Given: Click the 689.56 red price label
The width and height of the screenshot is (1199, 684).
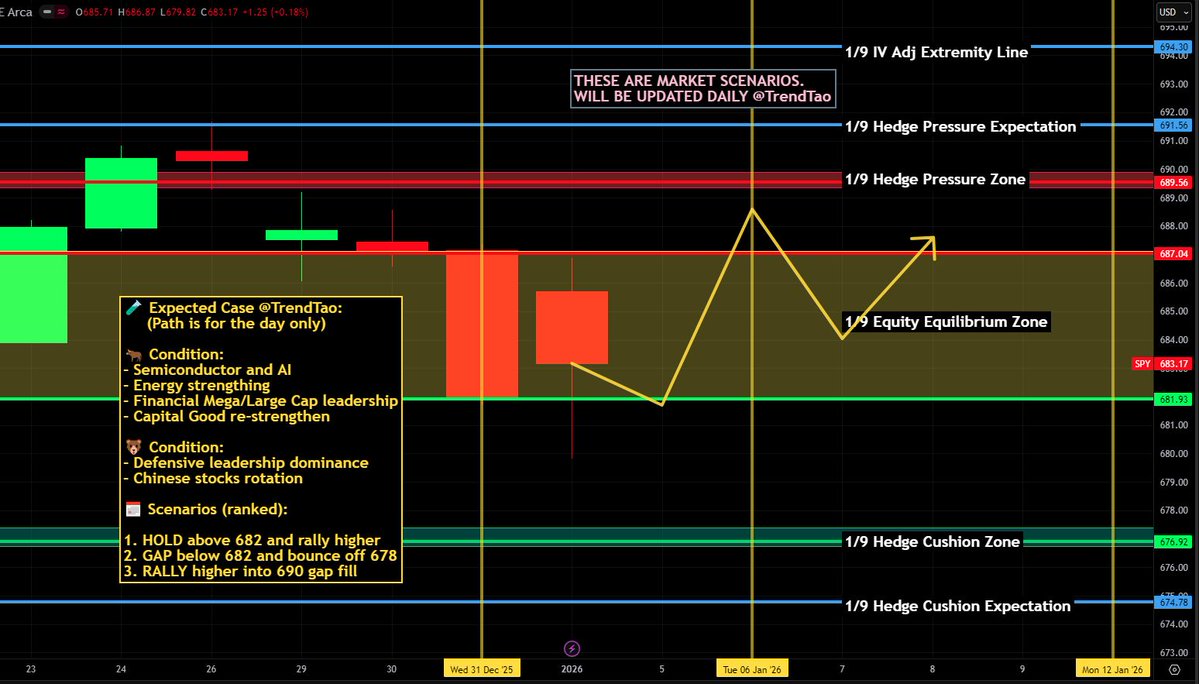Looking at the screenshot, I should coord(1173,183).
